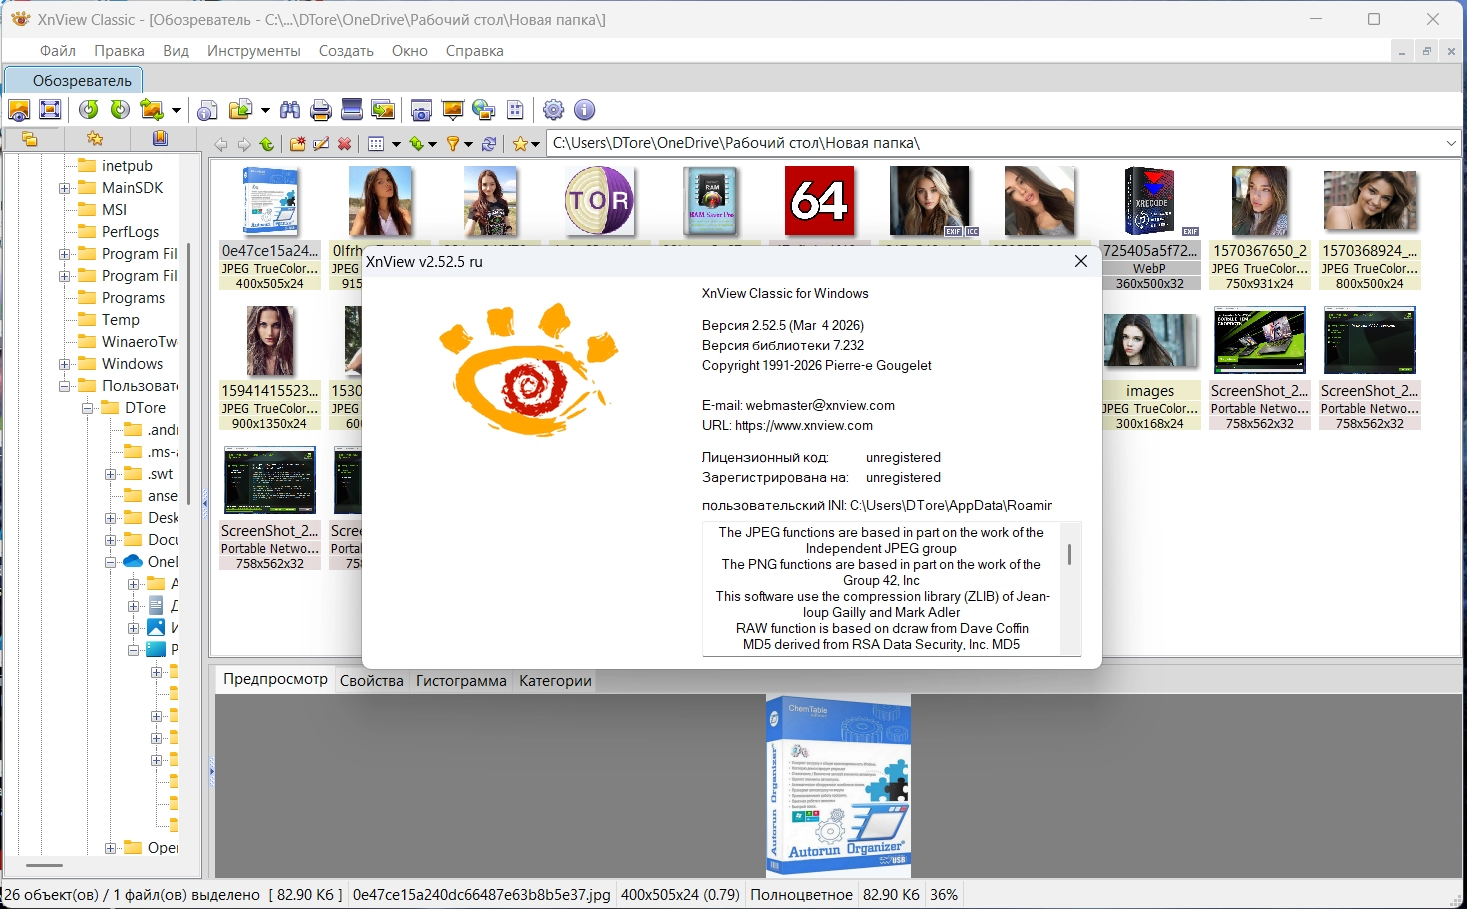This screenshot has width=1467, height=909.
Task: Switch to the Гистограмма tab
Action: 461,681
